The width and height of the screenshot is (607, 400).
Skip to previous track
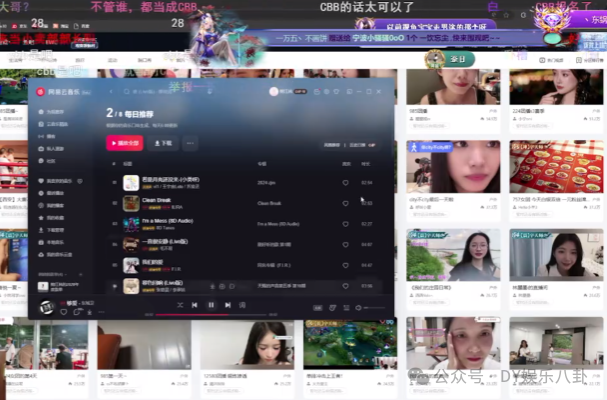[x=194, y=305]
